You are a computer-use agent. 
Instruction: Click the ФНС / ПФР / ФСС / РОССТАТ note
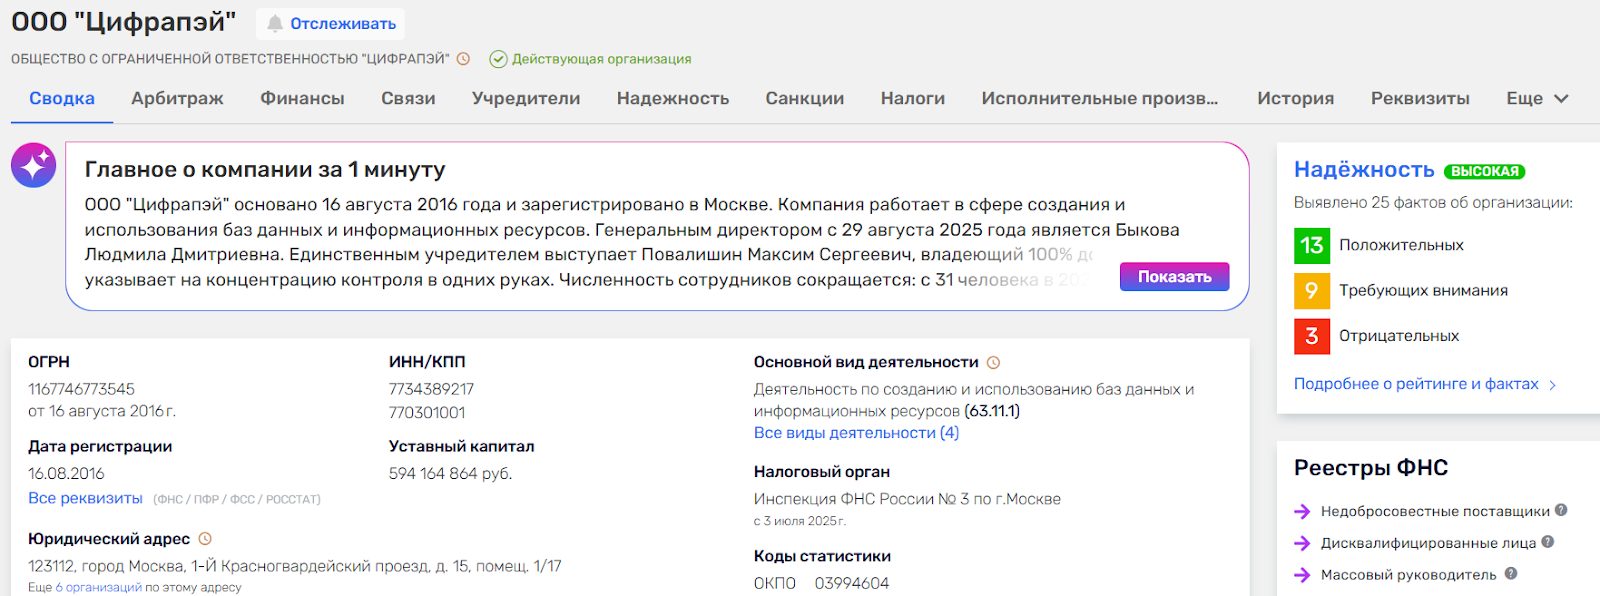click(x=237, y=499)
